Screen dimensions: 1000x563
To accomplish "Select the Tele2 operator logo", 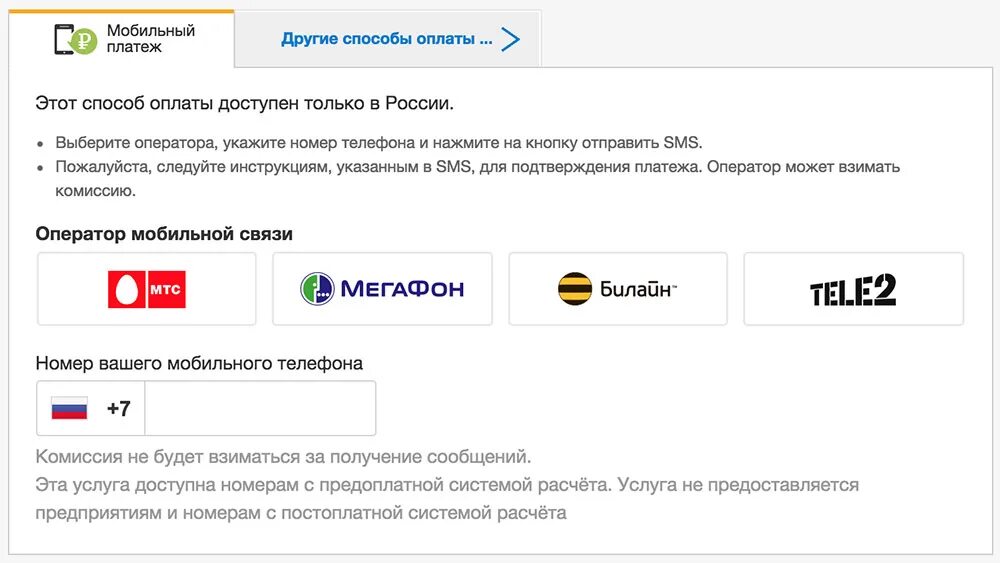I will (x=853, y=290).
